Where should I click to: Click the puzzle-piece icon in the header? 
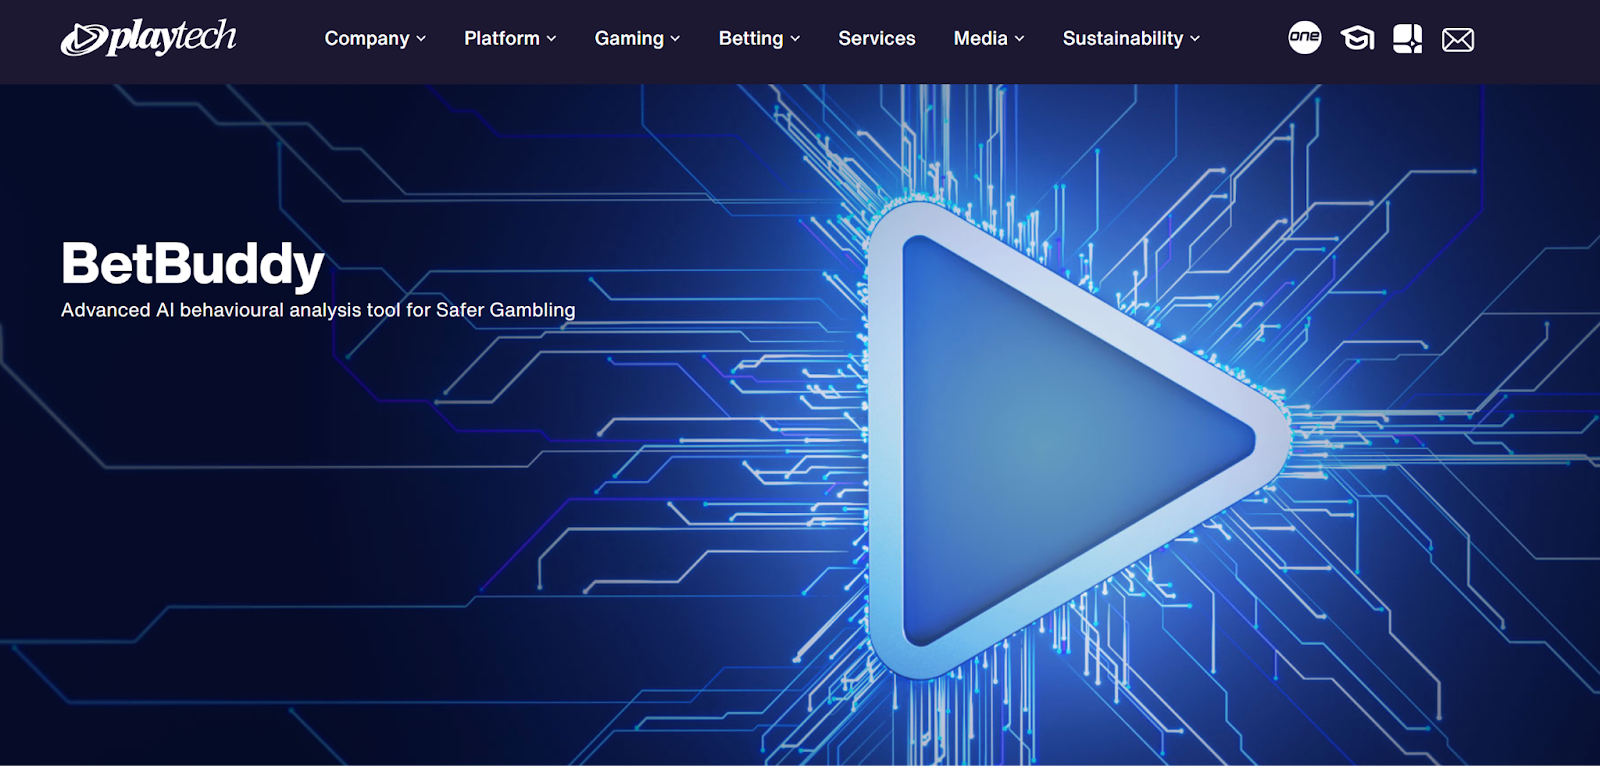coord(1407,38)
